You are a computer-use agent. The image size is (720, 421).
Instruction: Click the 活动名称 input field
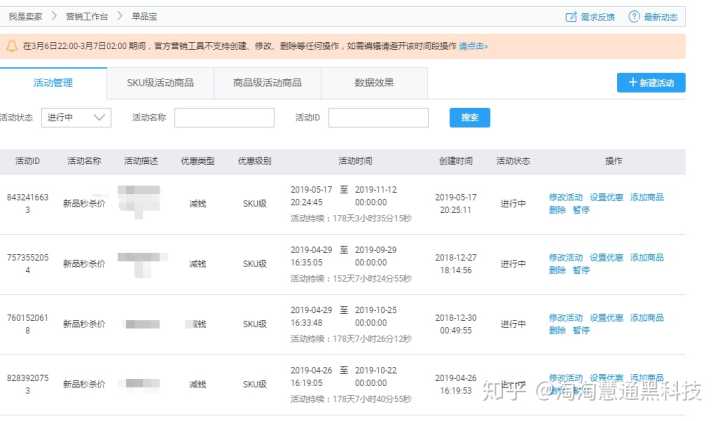click(224, 118)
